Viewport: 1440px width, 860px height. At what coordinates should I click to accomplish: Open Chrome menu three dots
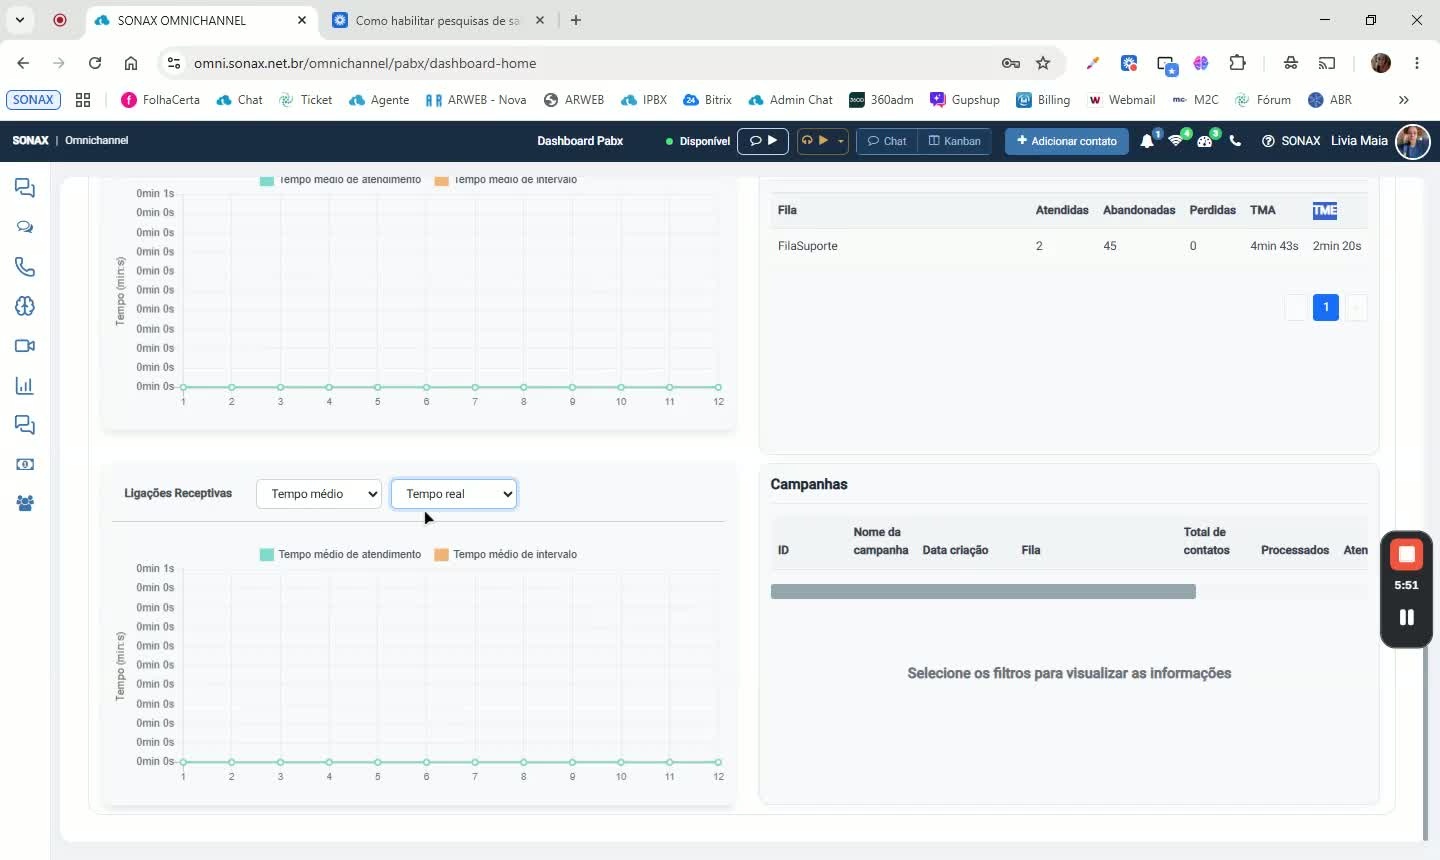[1417, 63]
